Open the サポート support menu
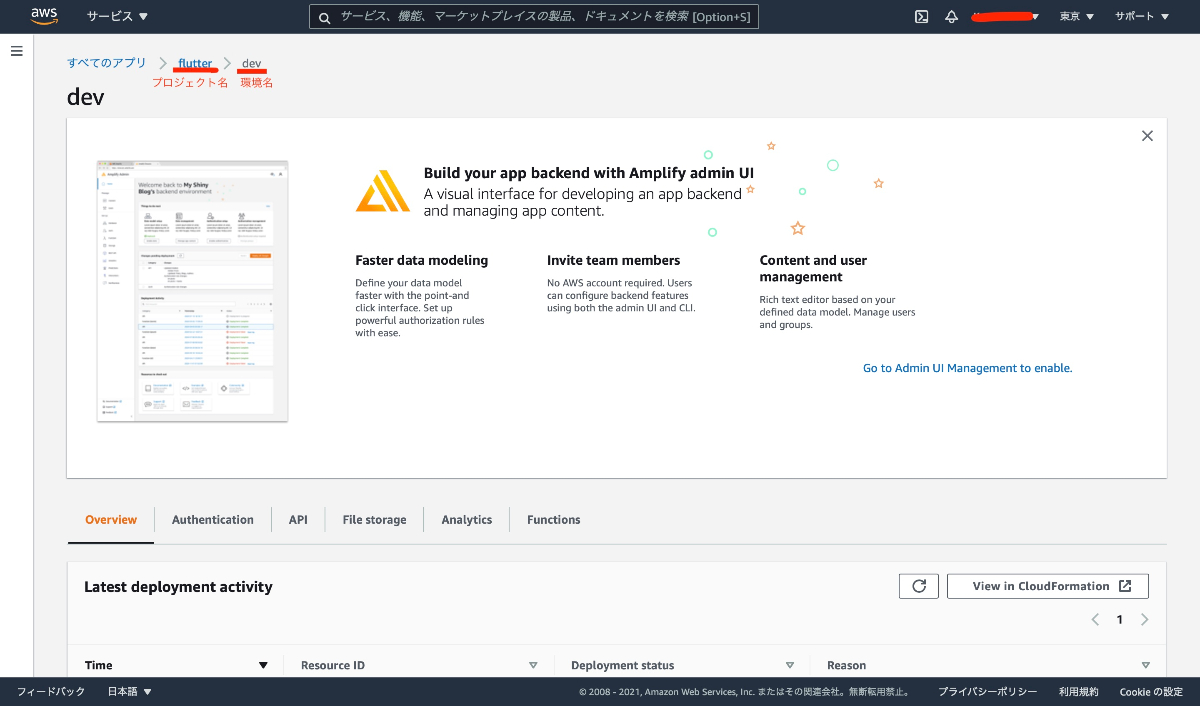This screenshot has width=1200, height=706. 1141,17
